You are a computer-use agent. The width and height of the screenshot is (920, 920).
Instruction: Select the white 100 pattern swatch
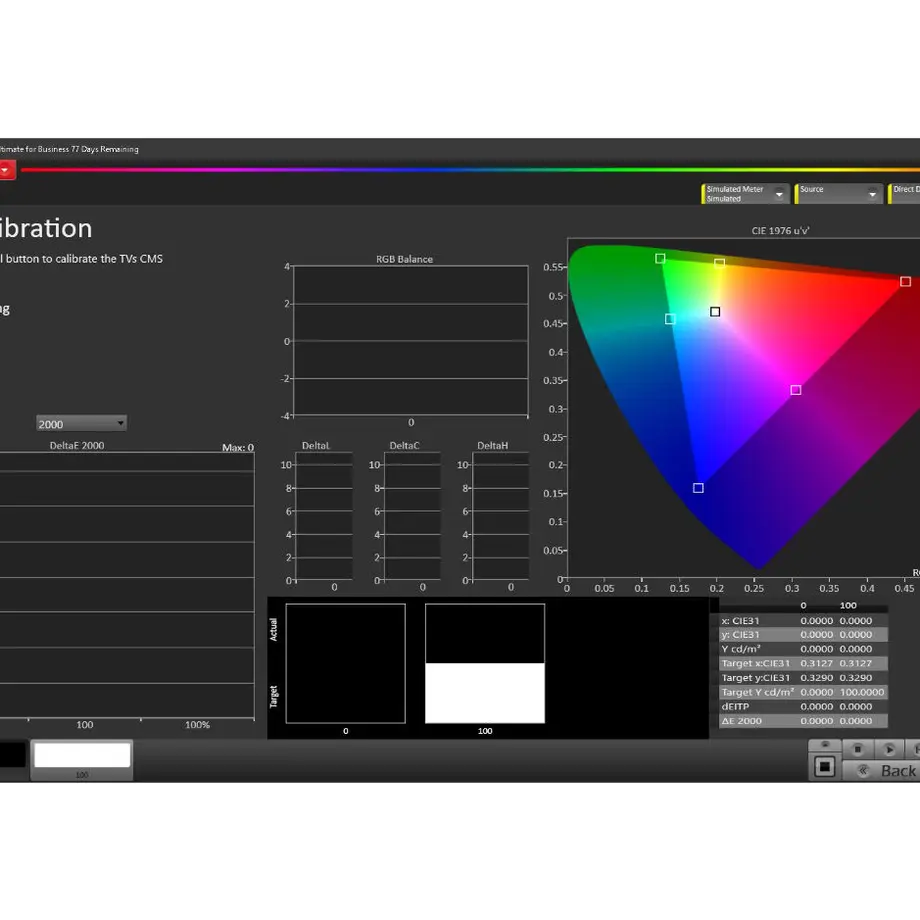point(82,755)
